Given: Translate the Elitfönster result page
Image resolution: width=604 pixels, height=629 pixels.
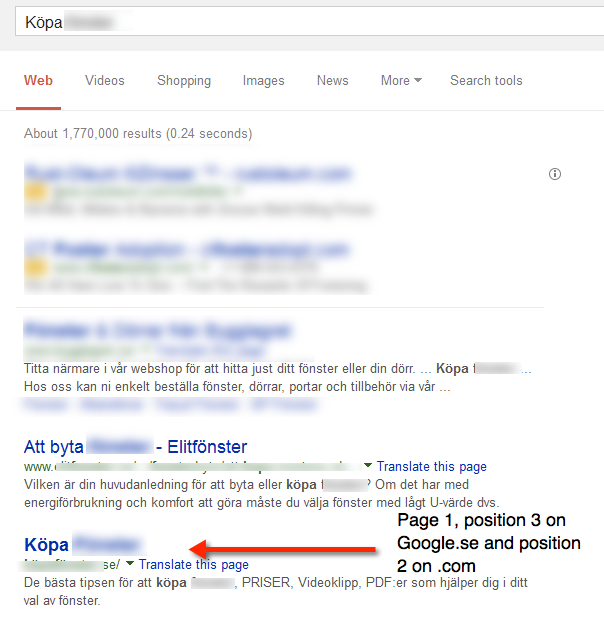Looking at the screenshot, I should tap(432, 467).
